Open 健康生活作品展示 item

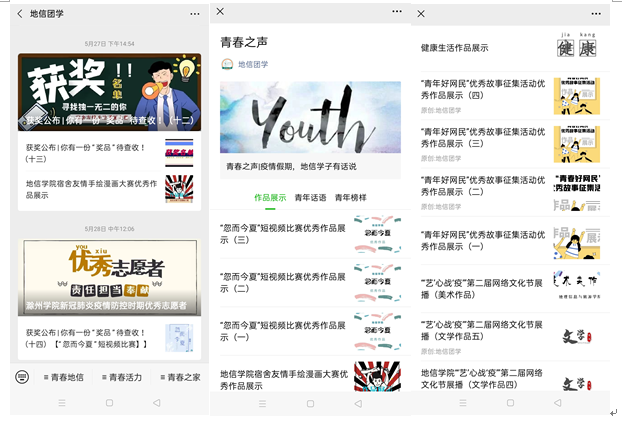pos(511,48)
